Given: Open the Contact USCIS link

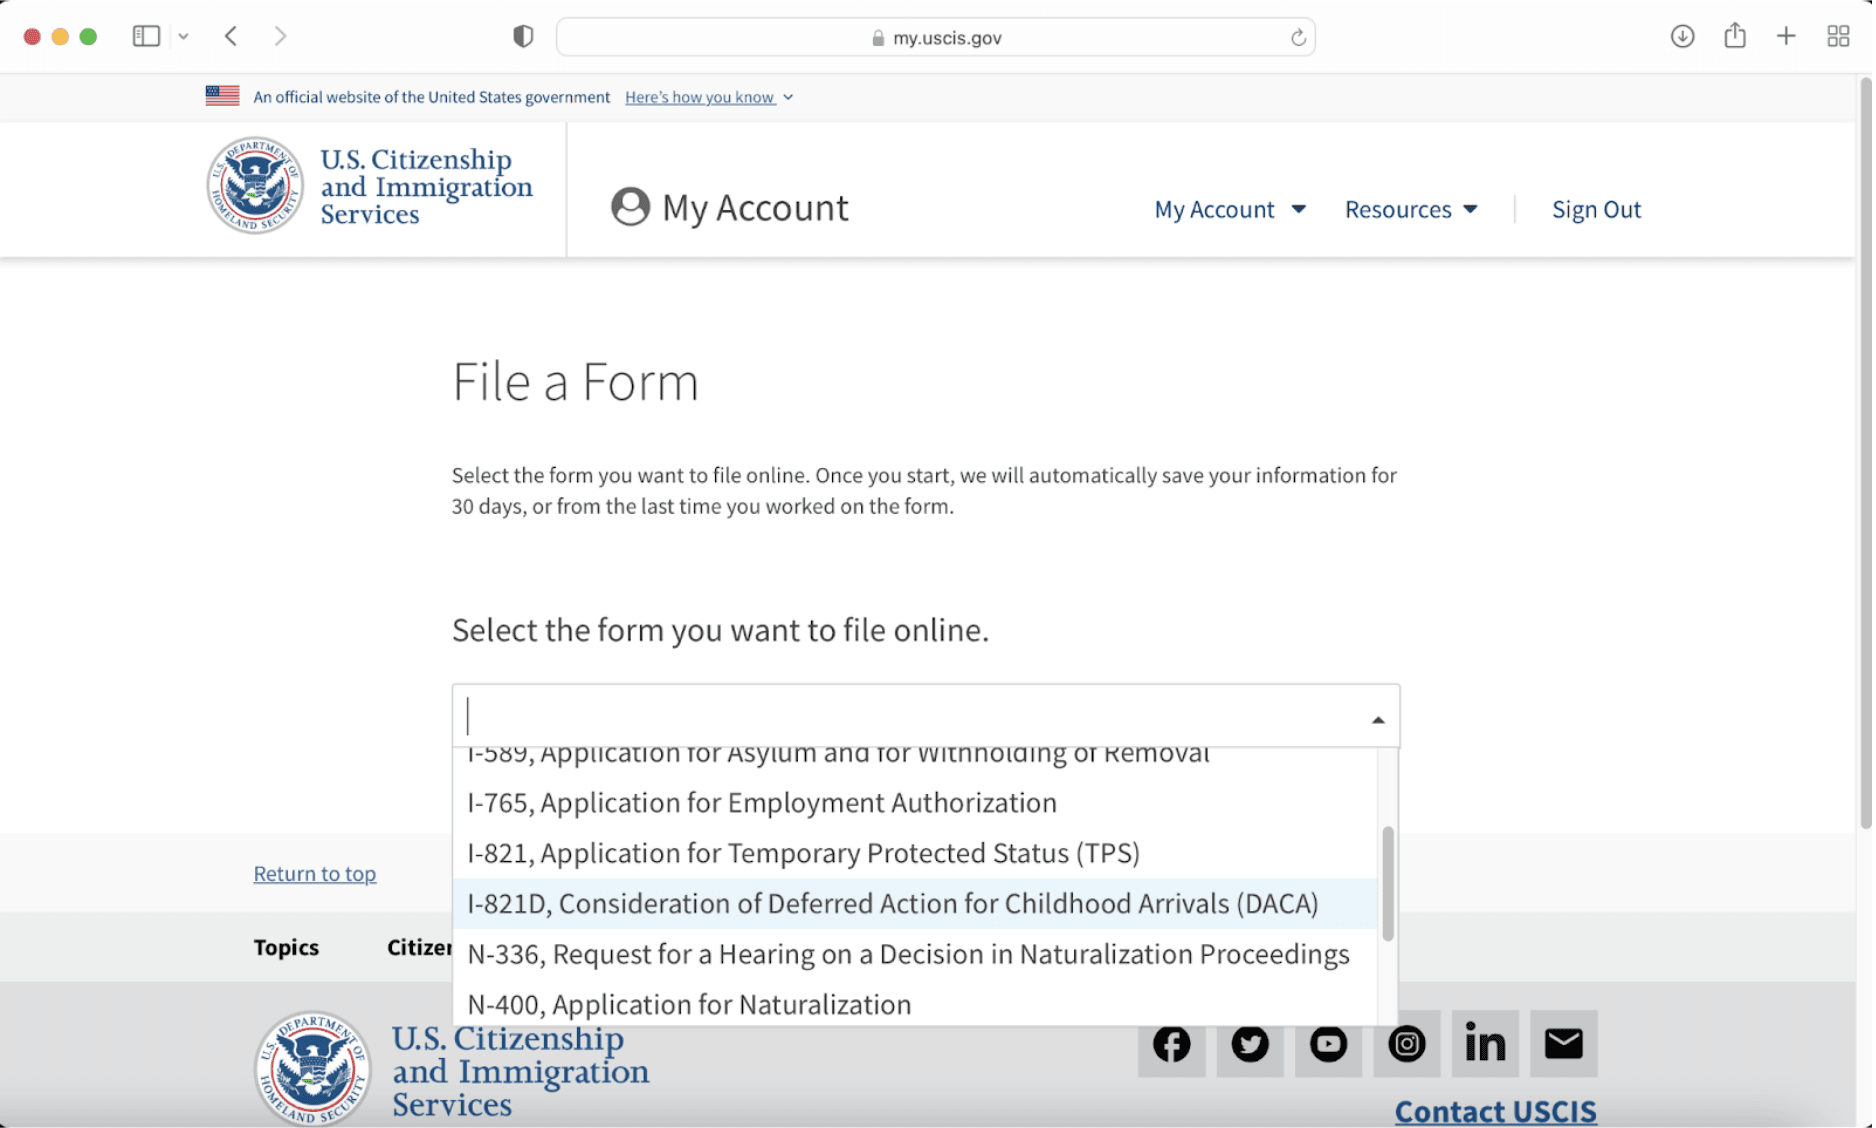Looking at the screenshot, I should (1495, 1111).
